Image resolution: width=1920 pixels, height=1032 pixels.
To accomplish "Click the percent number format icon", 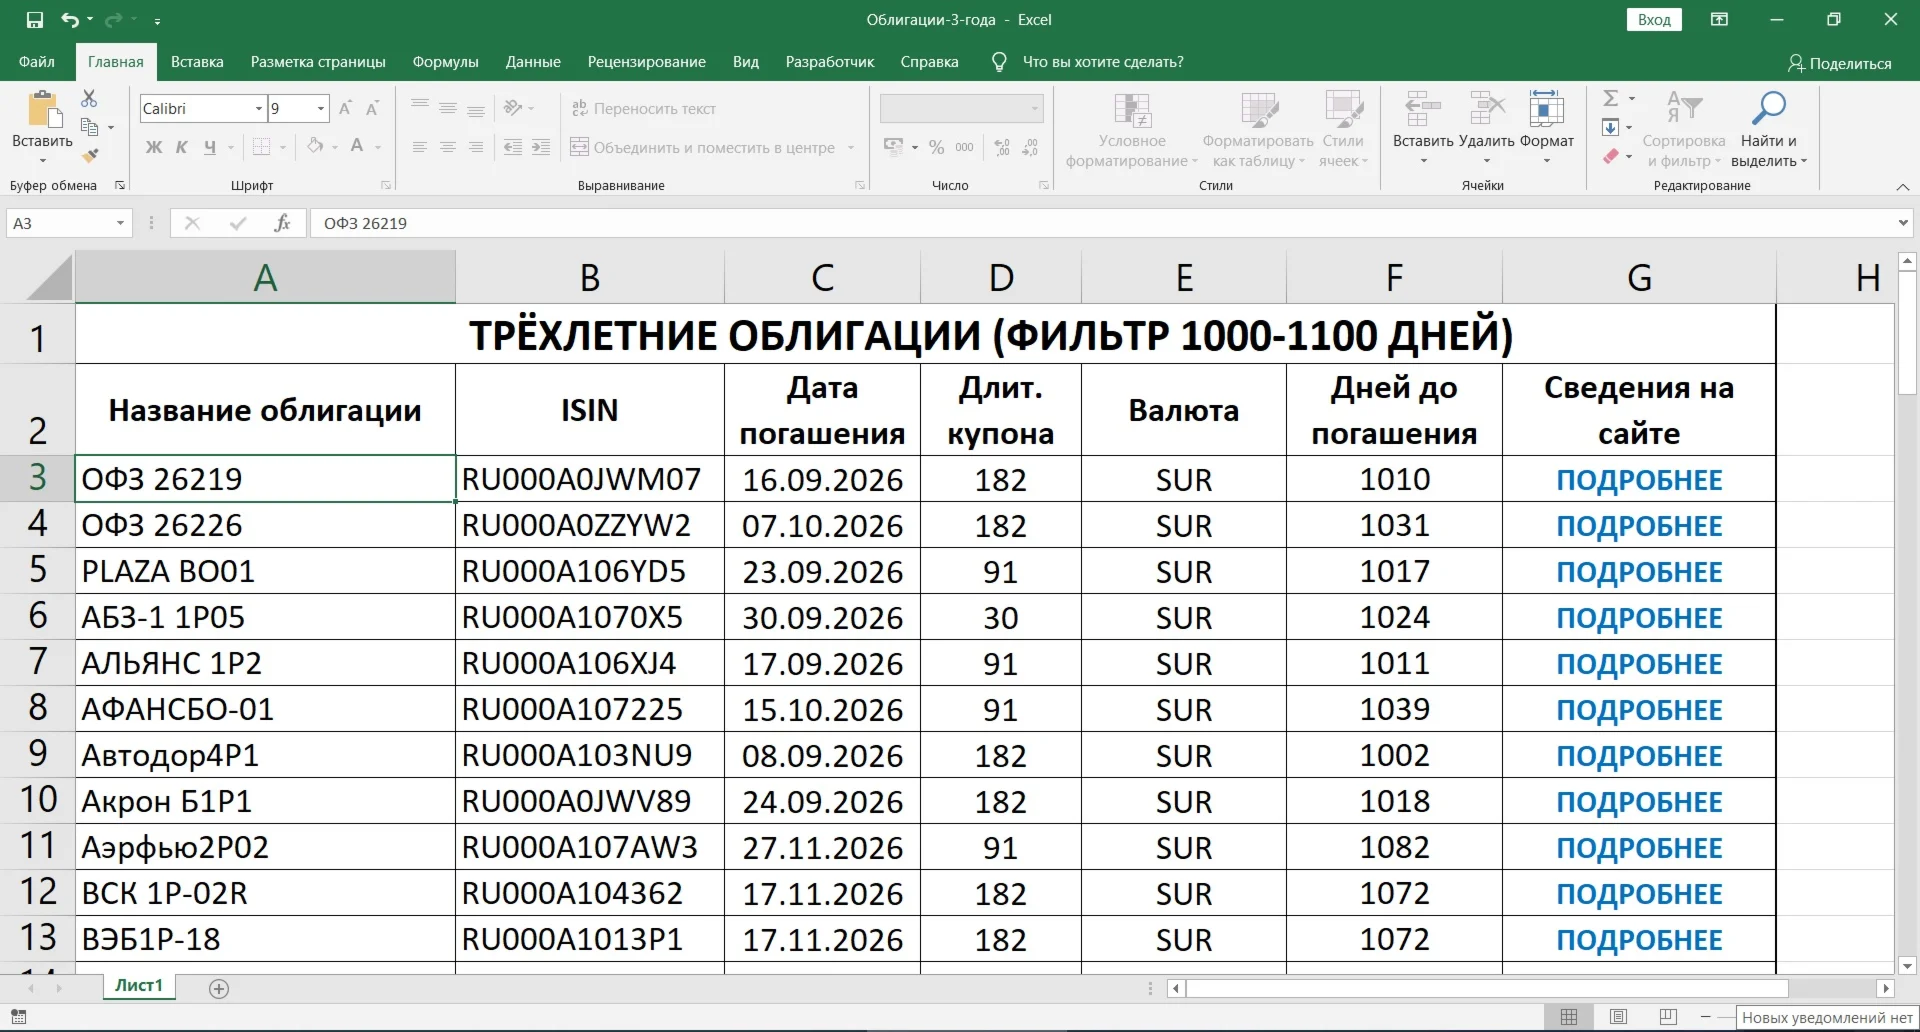I will (x=936, y=147).
